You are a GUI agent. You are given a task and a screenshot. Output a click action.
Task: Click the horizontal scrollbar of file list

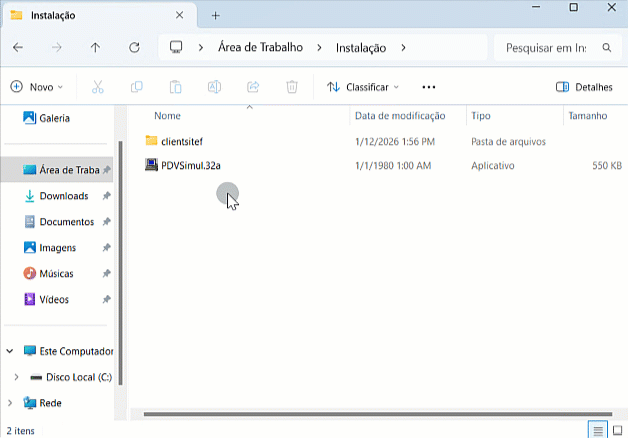(378, 414)
